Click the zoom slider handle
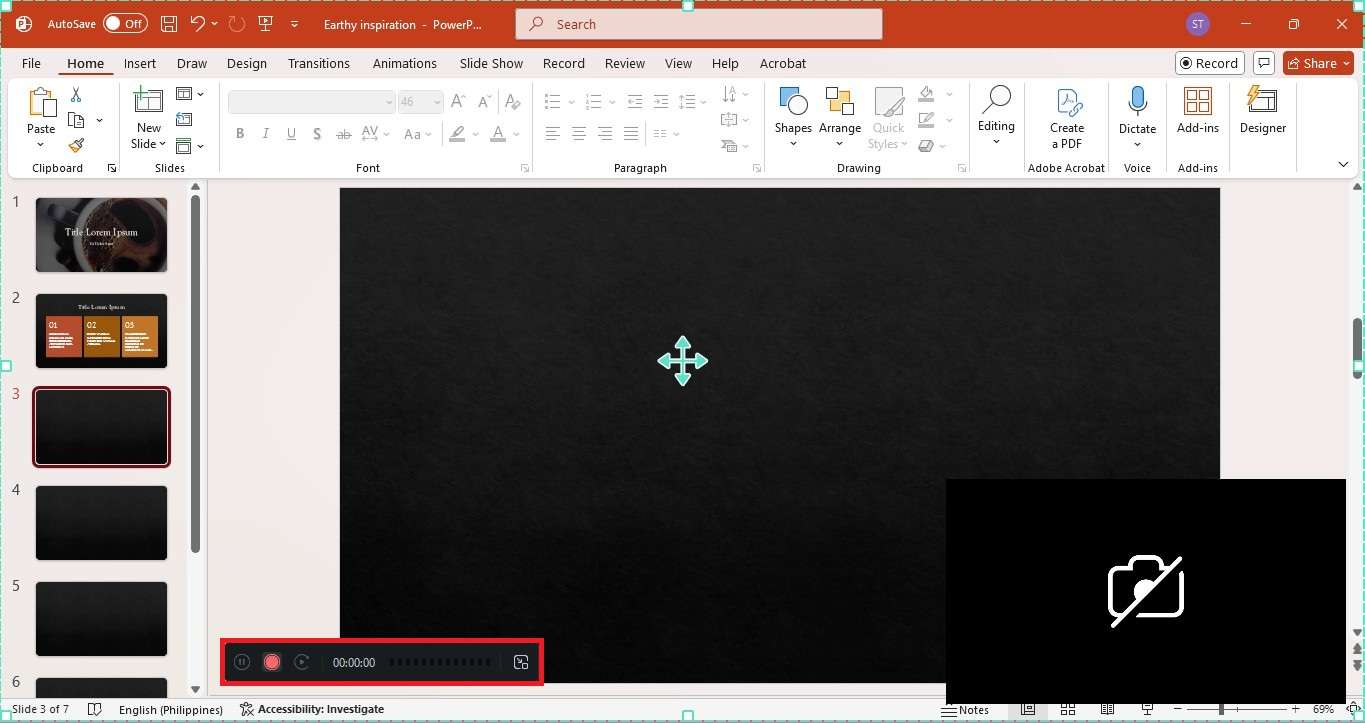Screen dimensions: 1365x723 [1220, 709]
